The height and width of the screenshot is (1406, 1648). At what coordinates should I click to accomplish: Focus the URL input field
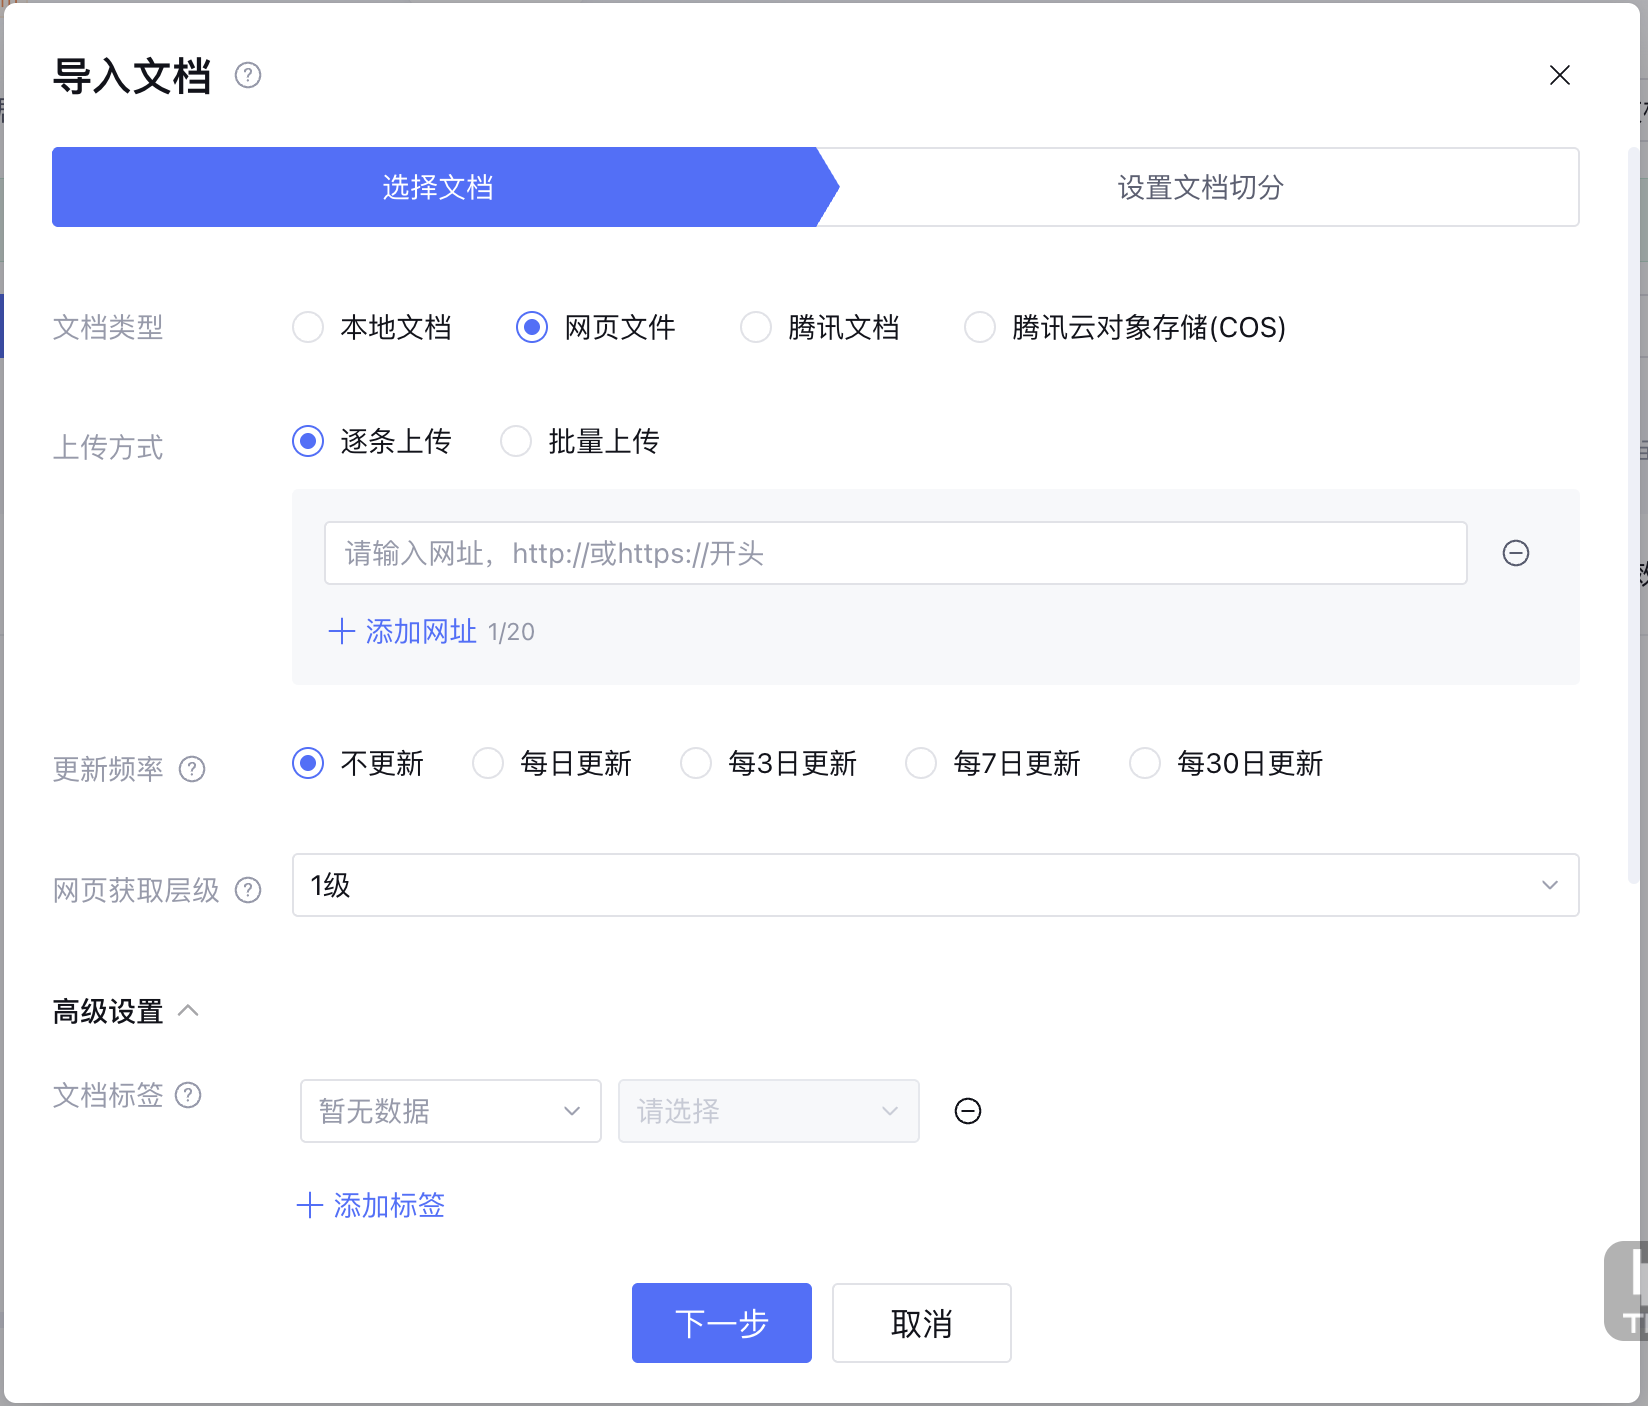pyautogui.click(x=894, y=553)
